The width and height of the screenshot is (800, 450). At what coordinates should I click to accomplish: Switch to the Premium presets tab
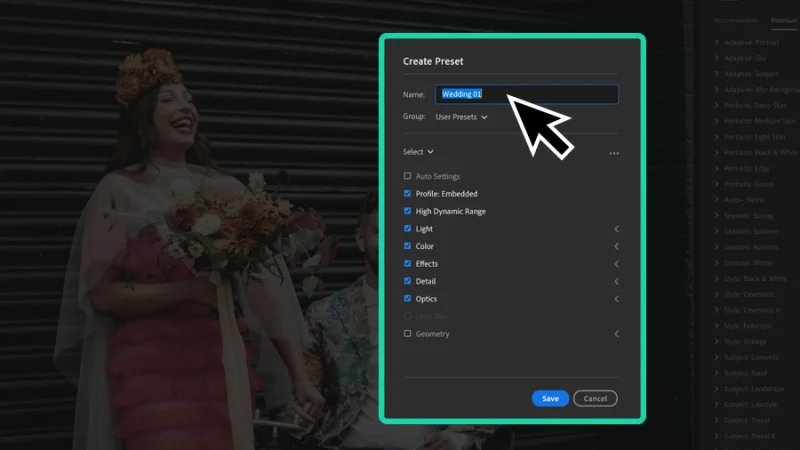click(784, 20)
